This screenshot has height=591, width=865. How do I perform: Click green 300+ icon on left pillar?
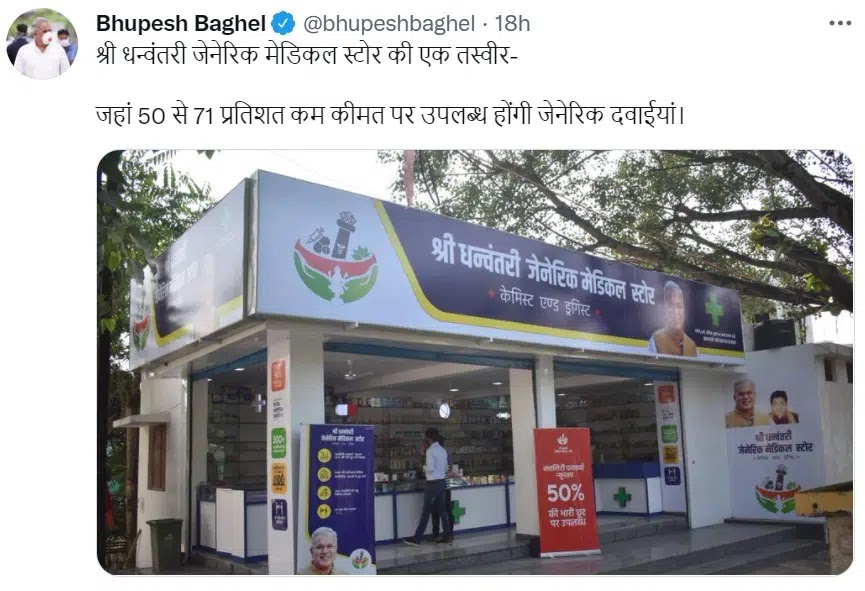click(x=279, y=443)
